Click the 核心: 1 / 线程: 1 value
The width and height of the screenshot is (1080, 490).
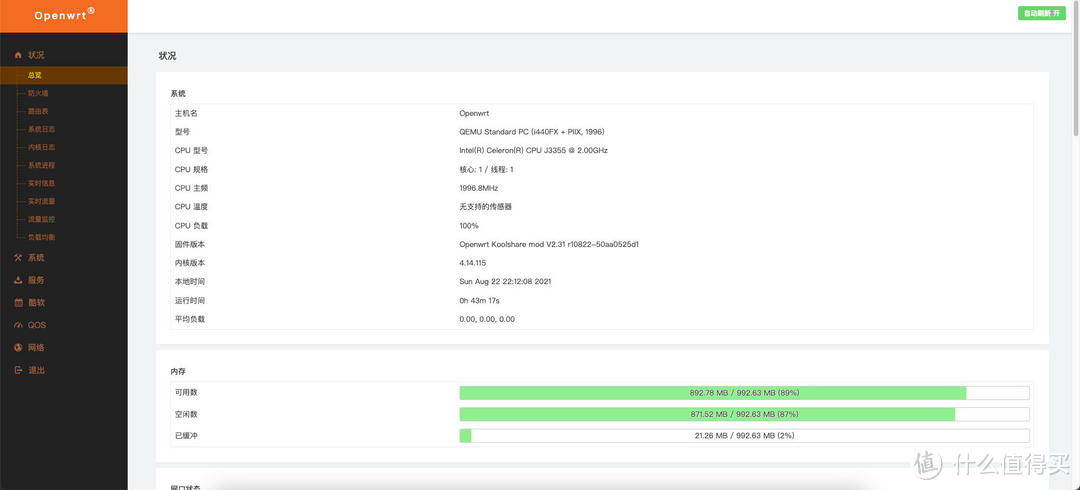[486, 169]
